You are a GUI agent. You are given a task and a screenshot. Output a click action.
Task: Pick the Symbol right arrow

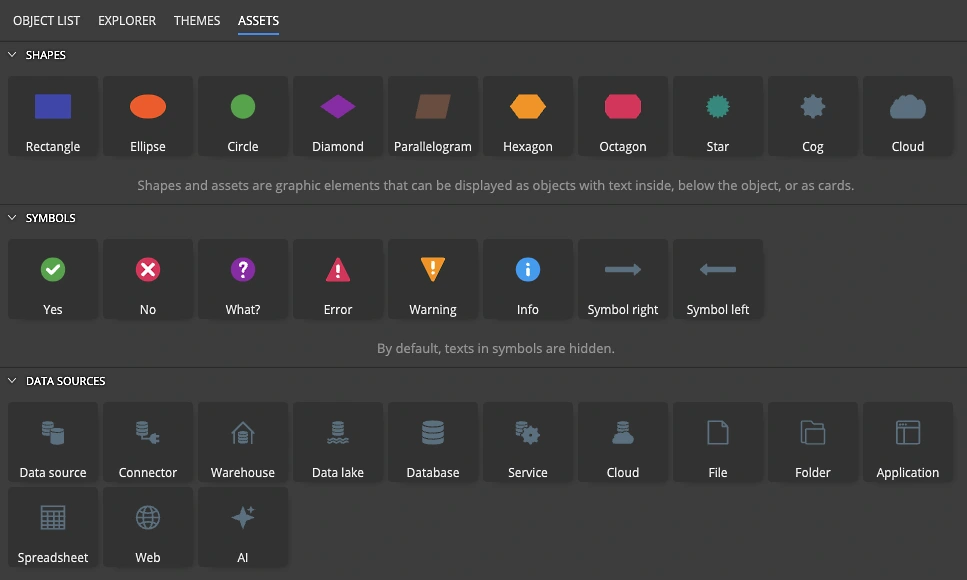[623, 279]
